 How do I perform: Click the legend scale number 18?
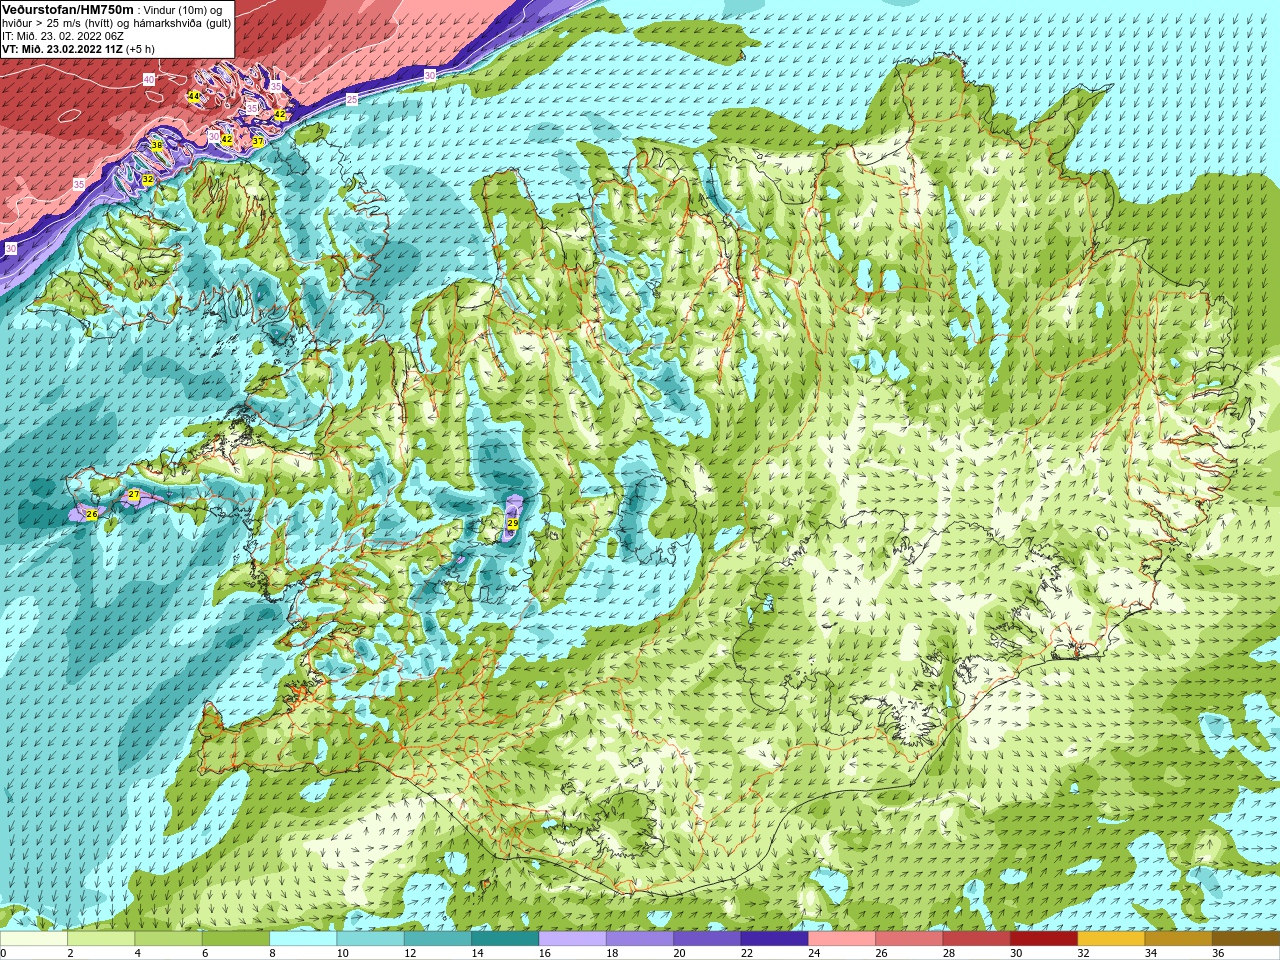[x=612, y=953]
